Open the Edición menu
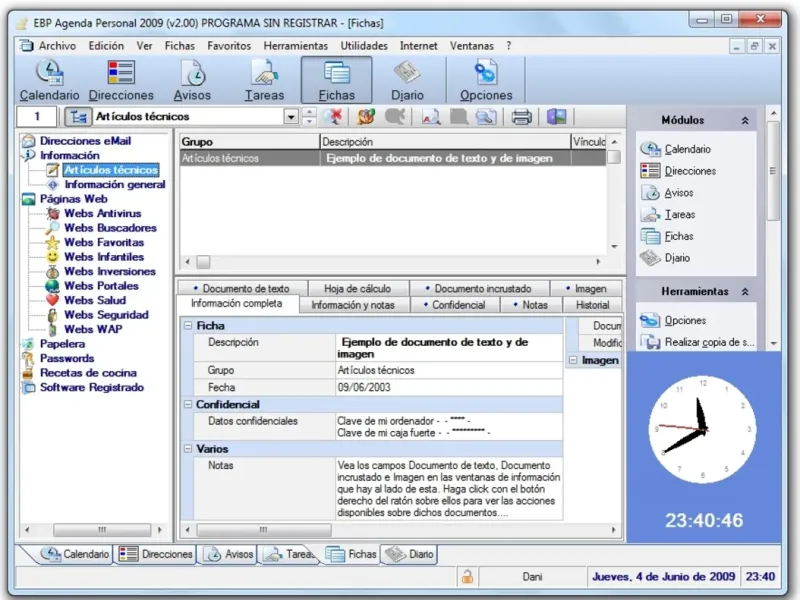This screenshot has height=600, width=800. [x=106, y=46]
